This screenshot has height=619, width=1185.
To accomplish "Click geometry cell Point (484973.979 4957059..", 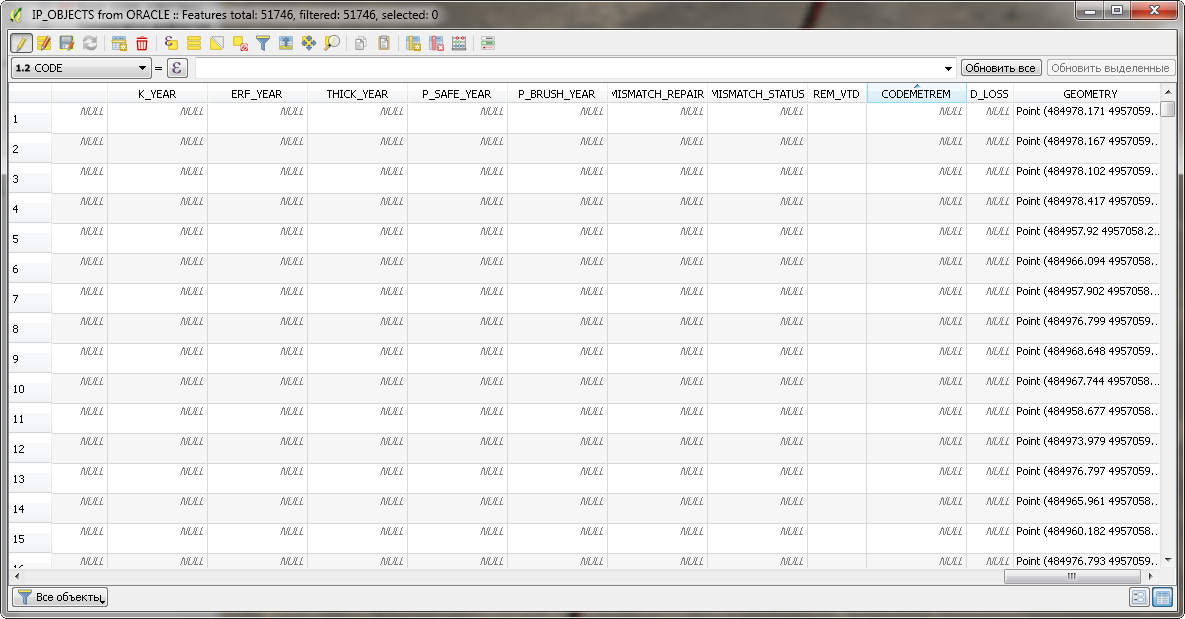I will [x=1087, y=448].
